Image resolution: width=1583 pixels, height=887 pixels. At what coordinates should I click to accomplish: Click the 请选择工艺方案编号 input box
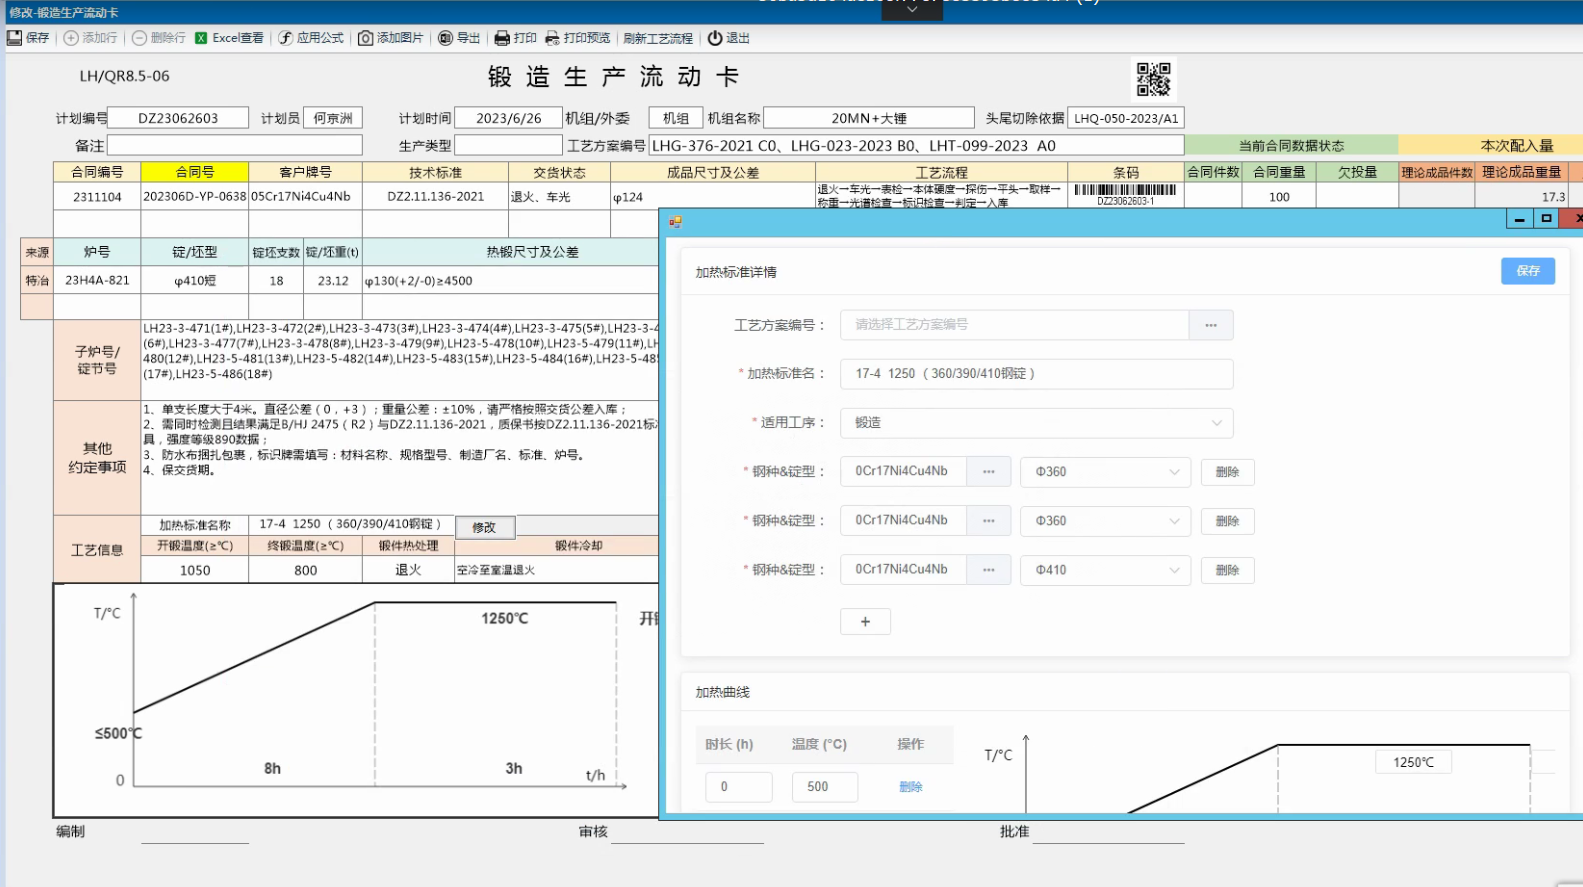(x=1015, y=325)
